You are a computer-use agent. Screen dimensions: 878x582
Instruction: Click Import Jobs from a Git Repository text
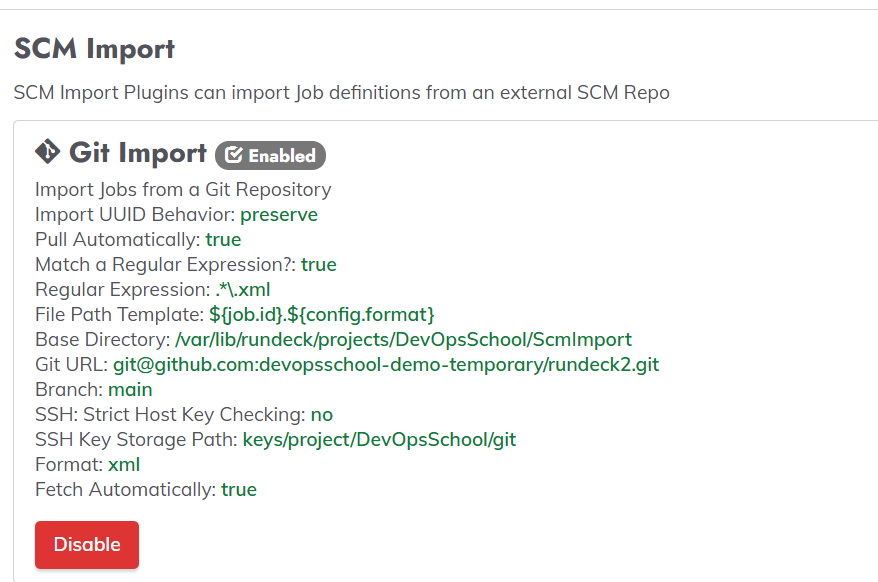coord(183,190)
